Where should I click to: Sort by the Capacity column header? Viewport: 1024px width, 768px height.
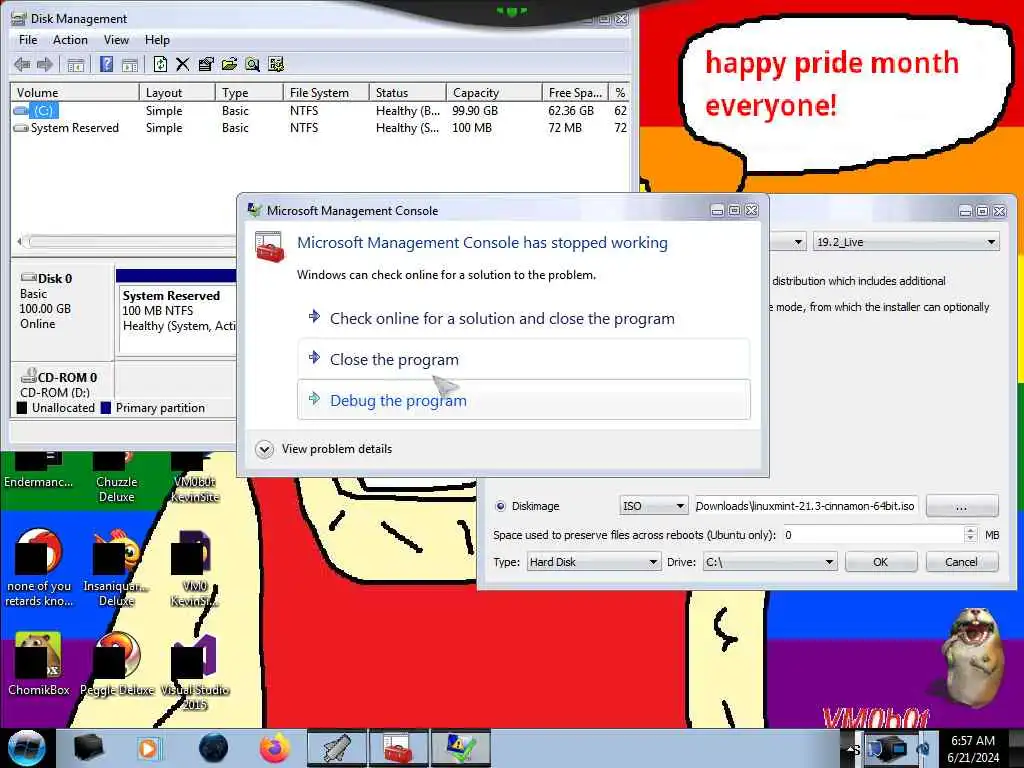[x=494, y=93]
